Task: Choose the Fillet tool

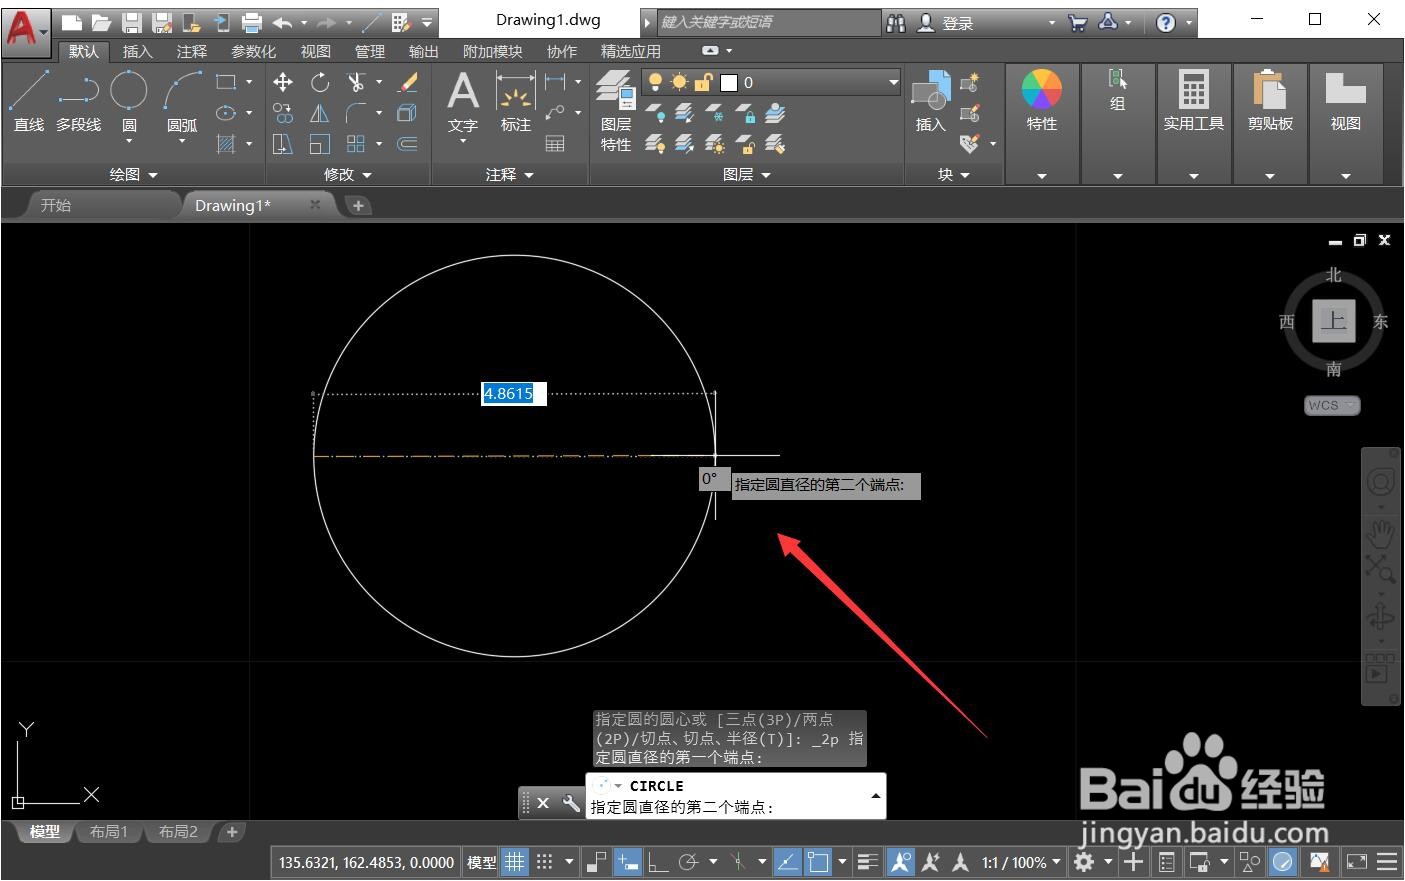Action: click(356, 113)
